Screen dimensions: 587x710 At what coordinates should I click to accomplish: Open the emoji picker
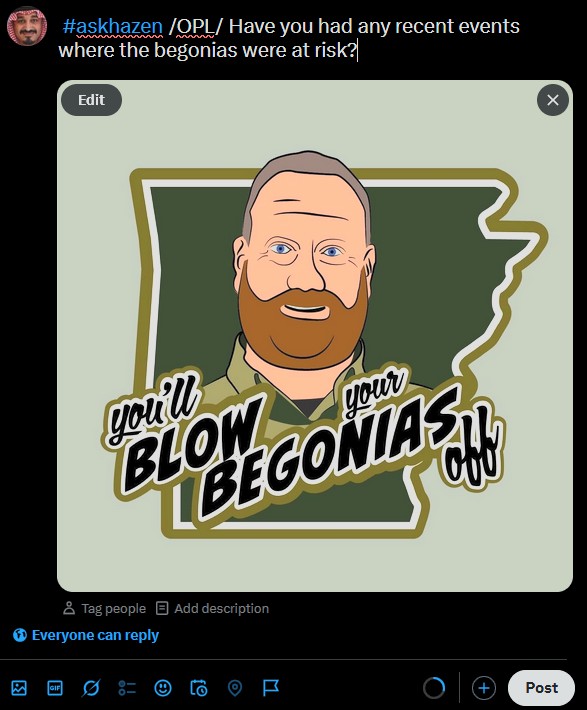pyautogui.click(x=163, y=688)
